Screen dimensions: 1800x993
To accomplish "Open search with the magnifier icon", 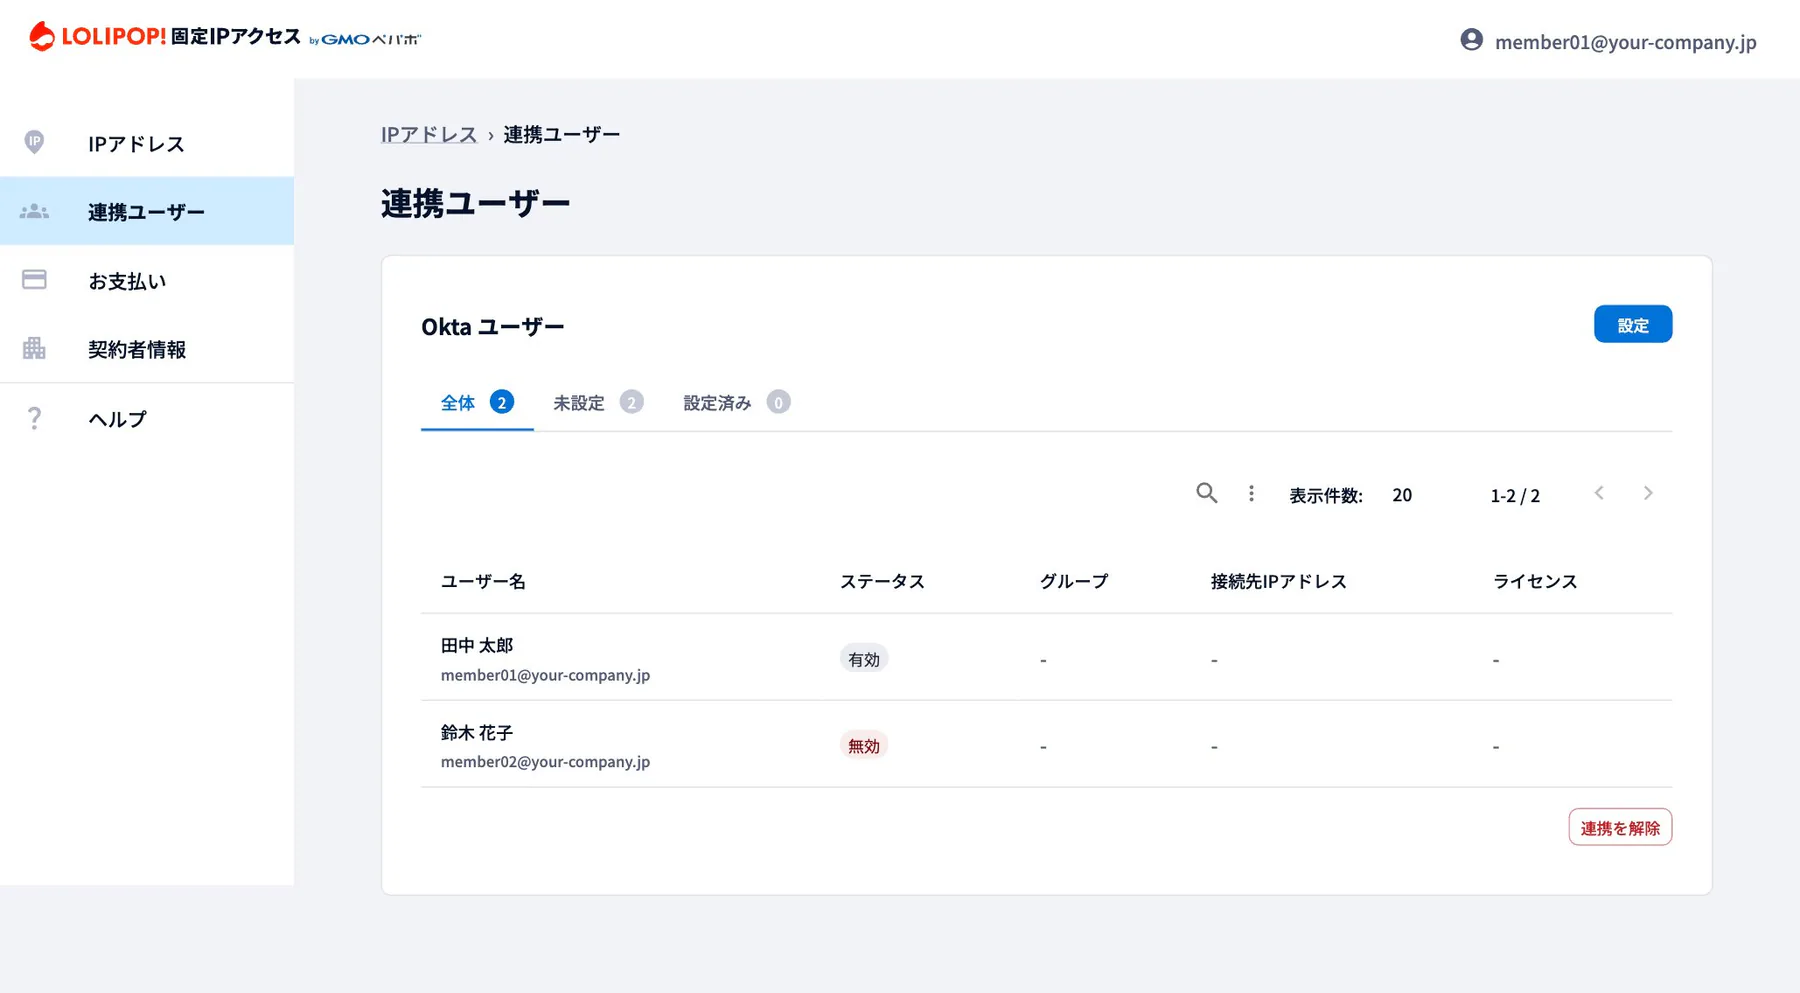I will click(1207, 493).
